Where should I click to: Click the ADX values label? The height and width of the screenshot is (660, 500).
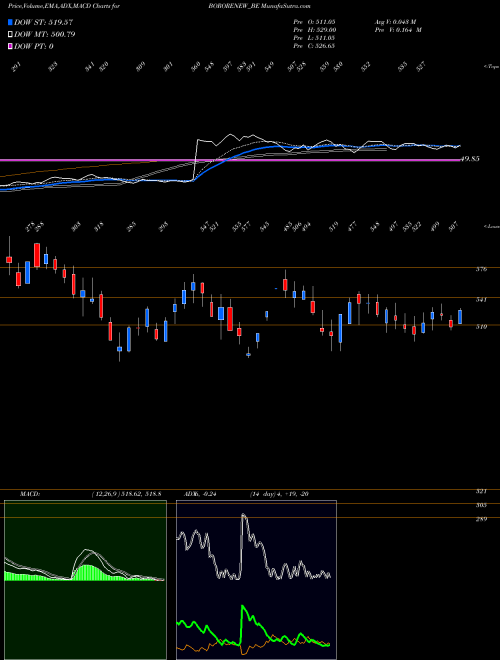coord(200,494)
